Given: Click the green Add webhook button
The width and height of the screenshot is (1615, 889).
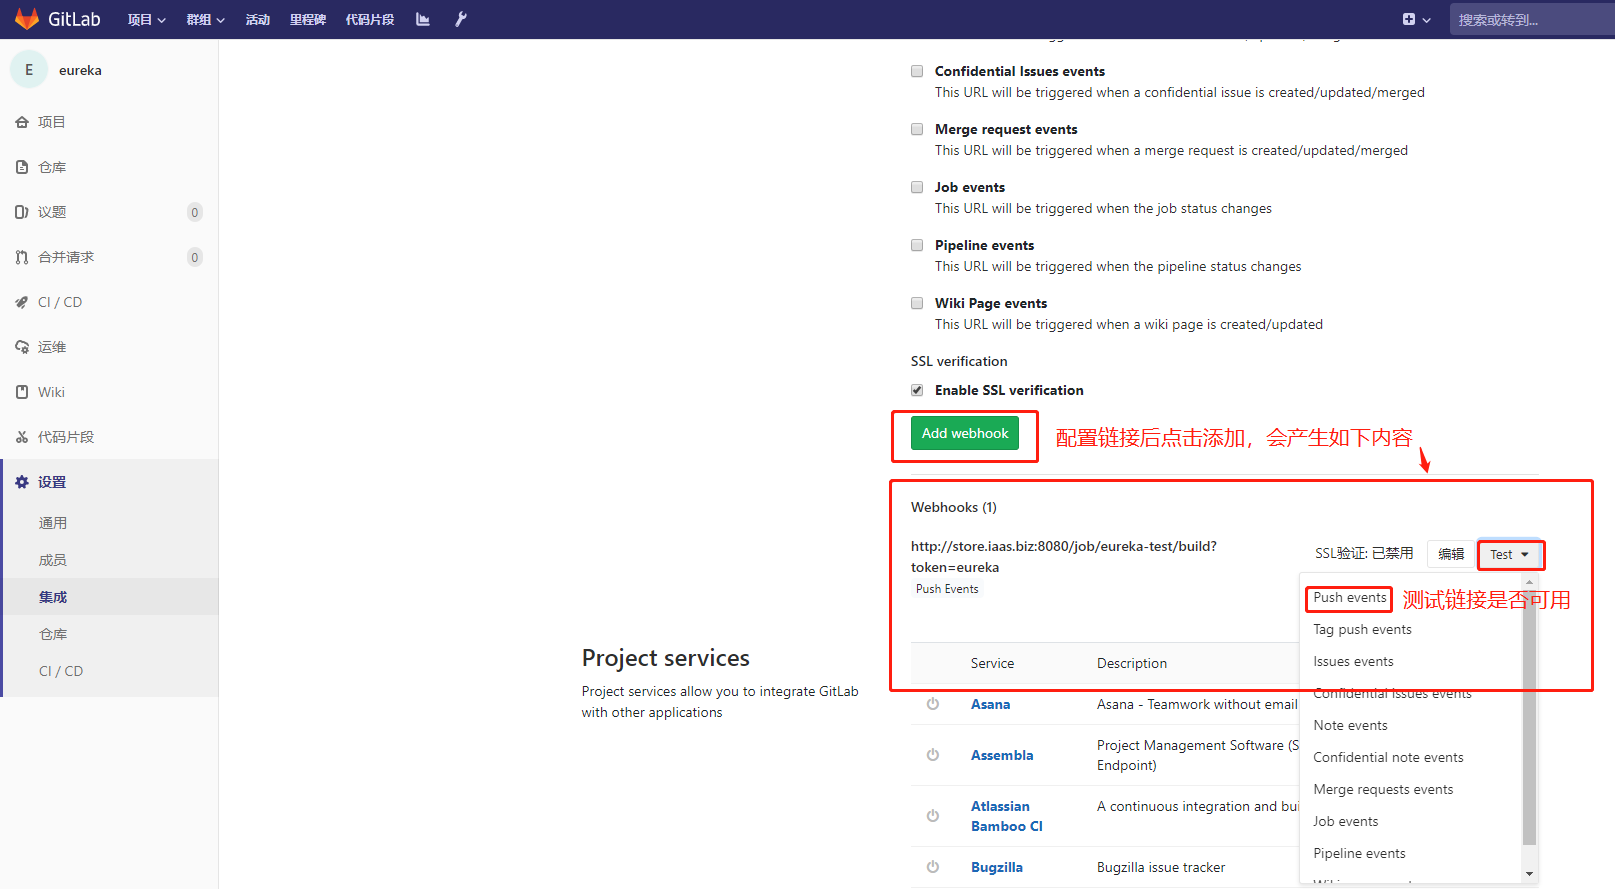Looking at the screenshot, I should click(x=965, y=433).
